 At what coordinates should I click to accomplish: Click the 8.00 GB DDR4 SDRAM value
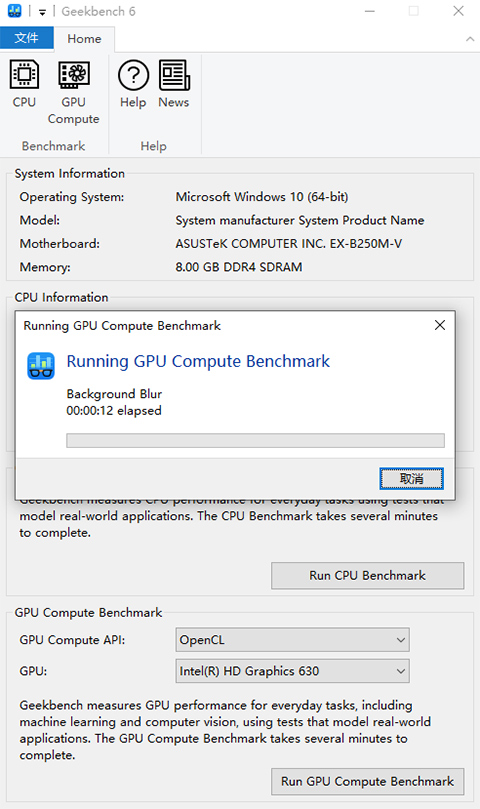pyautogui.click(x=238, y=267)
